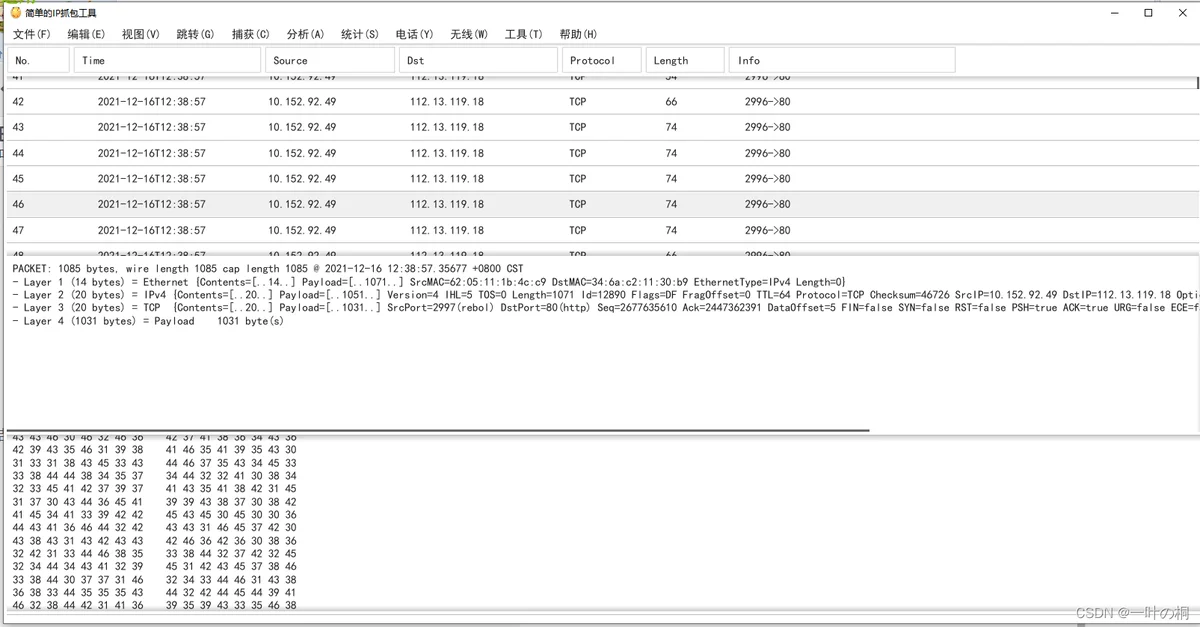Open the 编辑(E) menu
This screenshot has height=627, width=1200.
pos(86,34)
